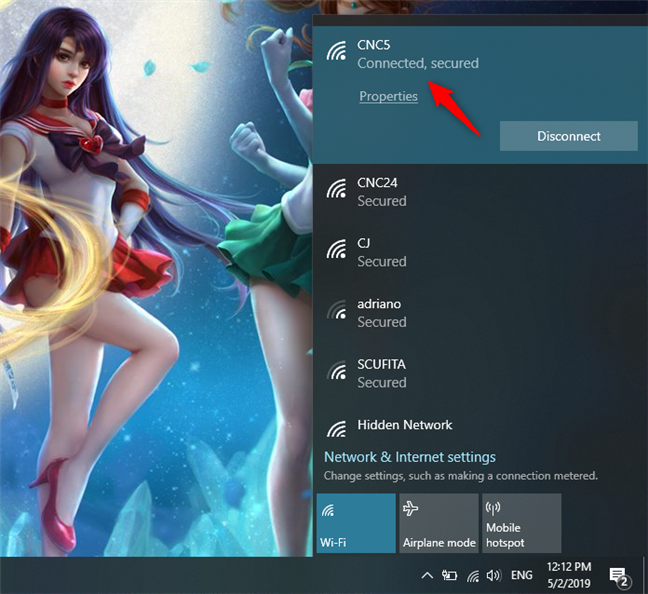Click the CNC5 Wi-Fi signal icon
The height and width of the screenshot is (594, 648).
coord(336,51)
